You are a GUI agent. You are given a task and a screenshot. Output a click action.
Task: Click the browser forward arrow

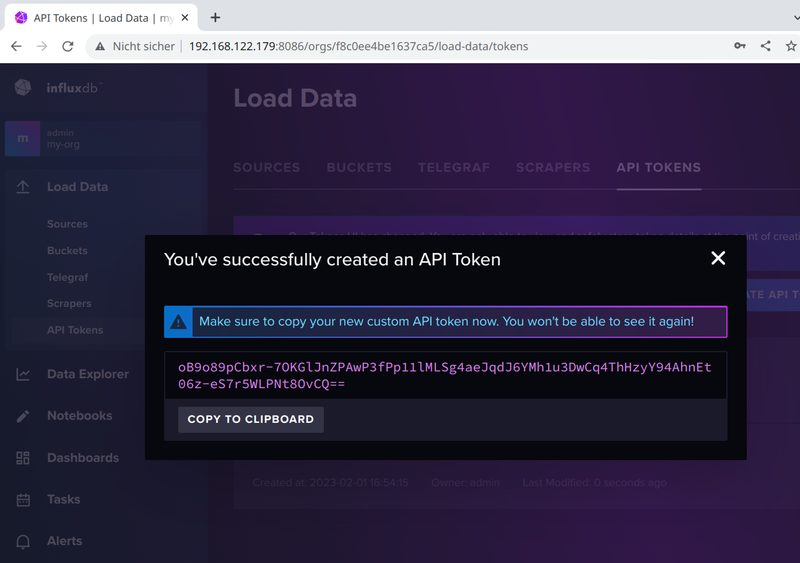[42, 46]
